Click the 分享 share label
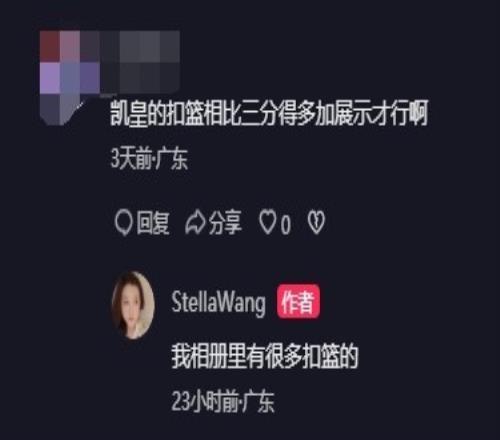The width and height of the screenshot is (500, 440). click(225, 223)
